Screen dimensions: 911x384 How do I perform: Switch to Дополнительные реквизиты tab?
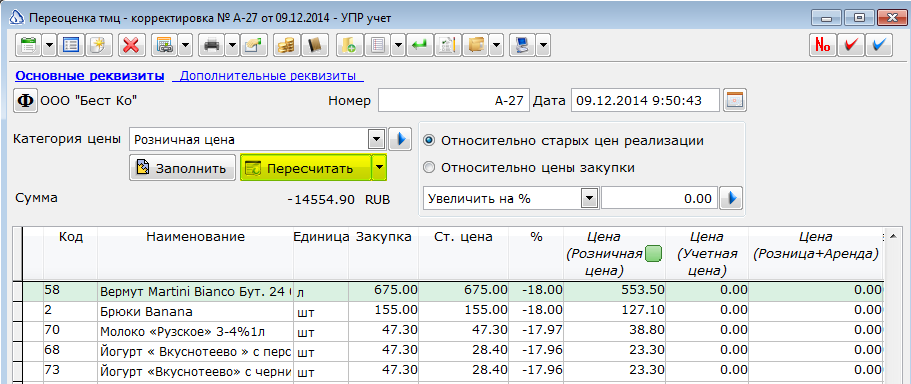268,76
